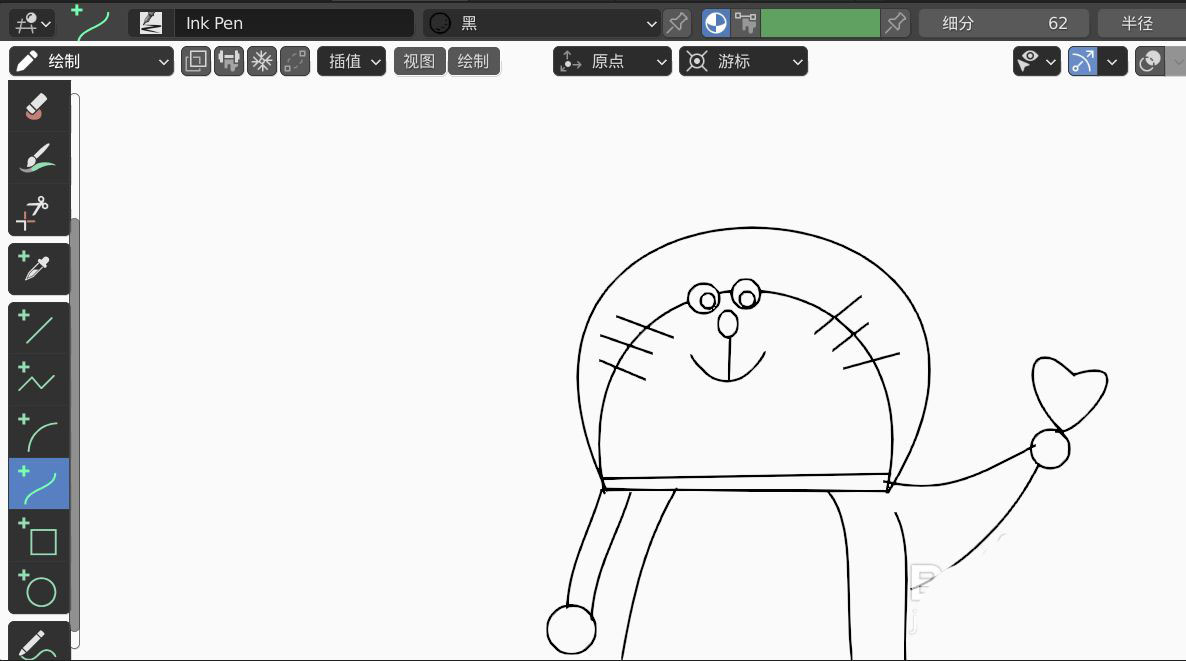Select the Arc drawing tool
This screenshot has width=1186, height=661.
pos(39,432)
